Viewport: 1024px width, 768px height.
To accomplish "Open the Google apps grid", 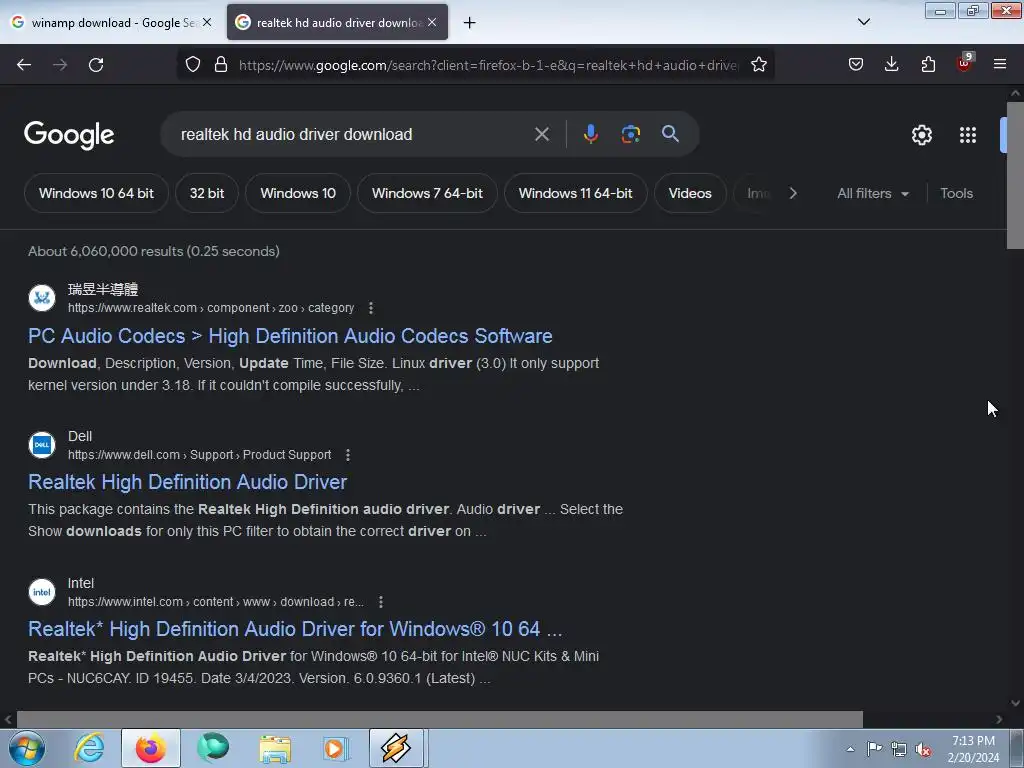I will coord(968,135).
